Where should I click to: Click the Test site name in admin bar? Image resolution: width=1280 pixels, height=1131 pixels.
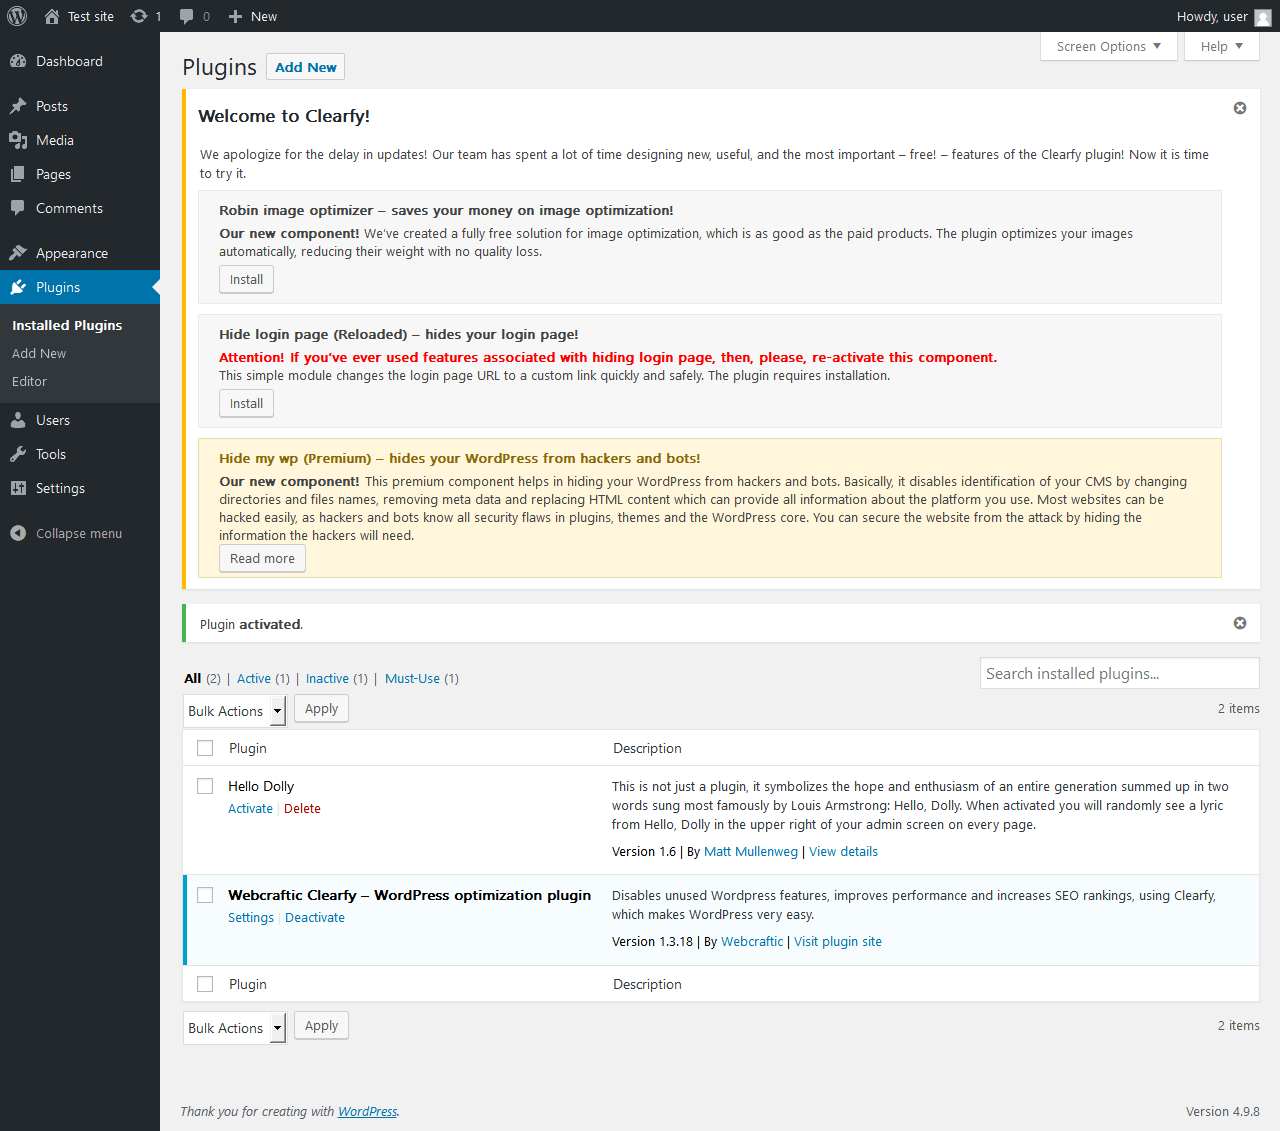pos(91,16)
